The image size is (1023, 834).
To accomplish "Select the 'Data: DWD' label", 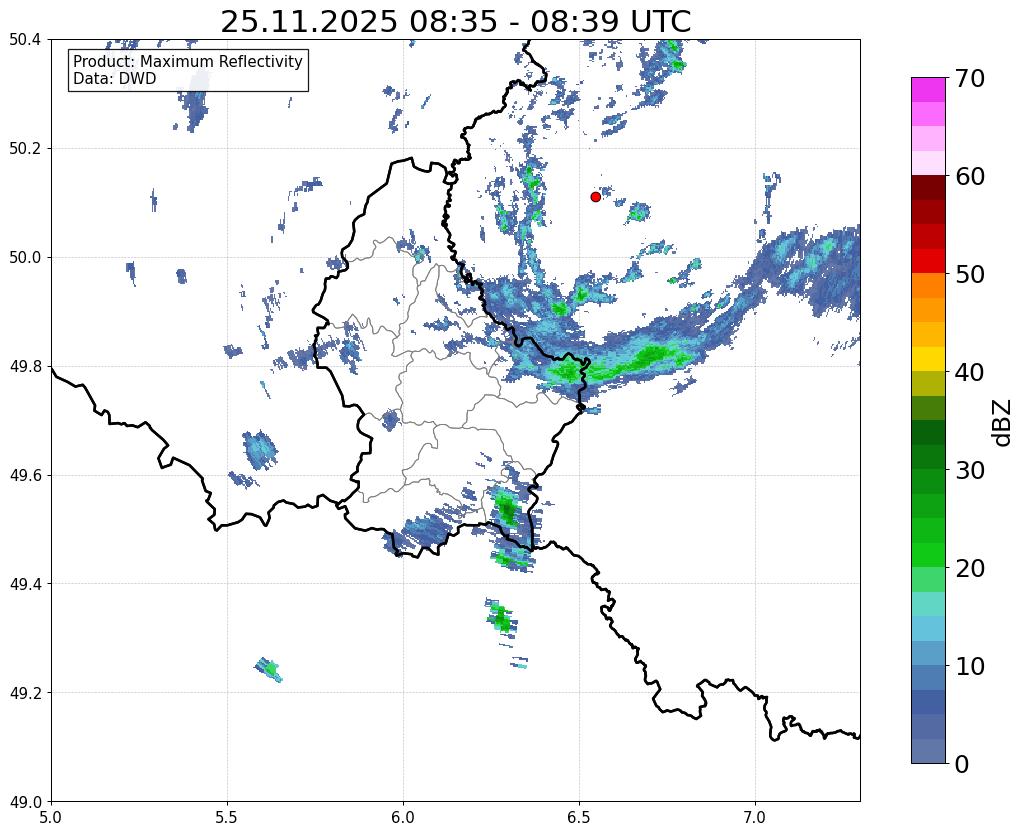I will (114, 78).
